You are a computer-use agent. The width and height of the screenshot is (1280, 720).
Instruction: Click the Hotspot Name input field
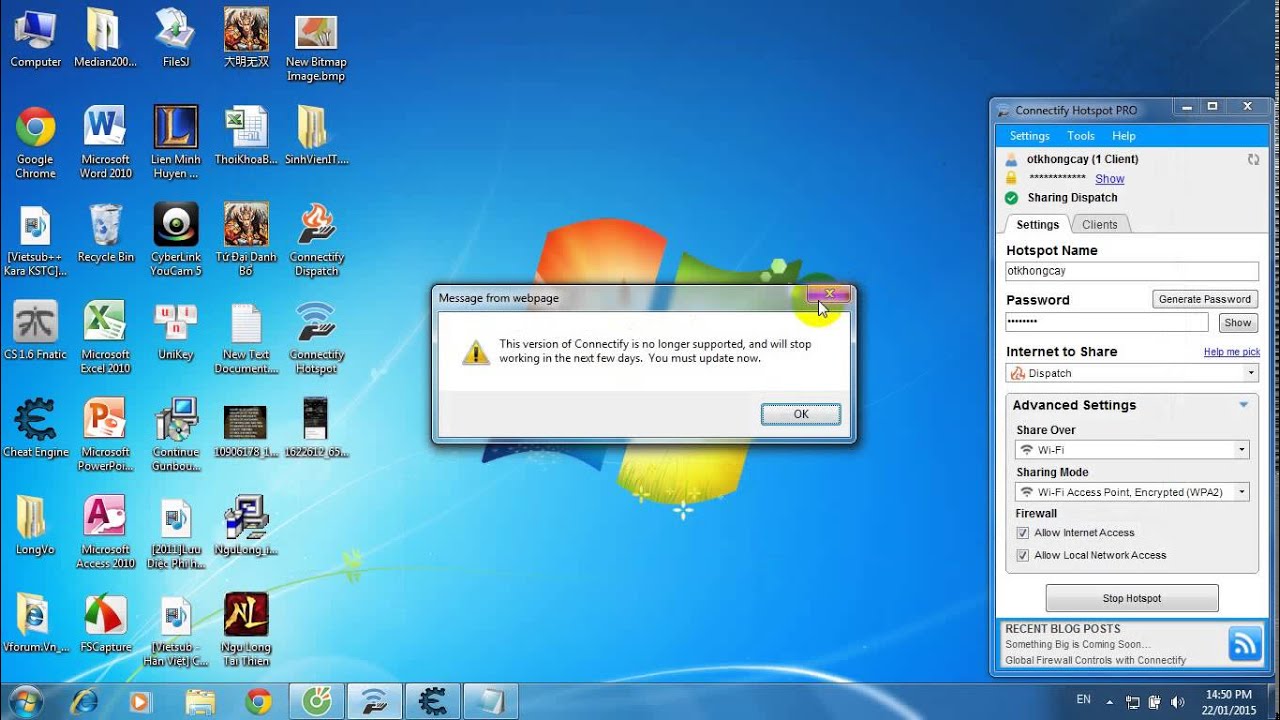point(1132,271)
